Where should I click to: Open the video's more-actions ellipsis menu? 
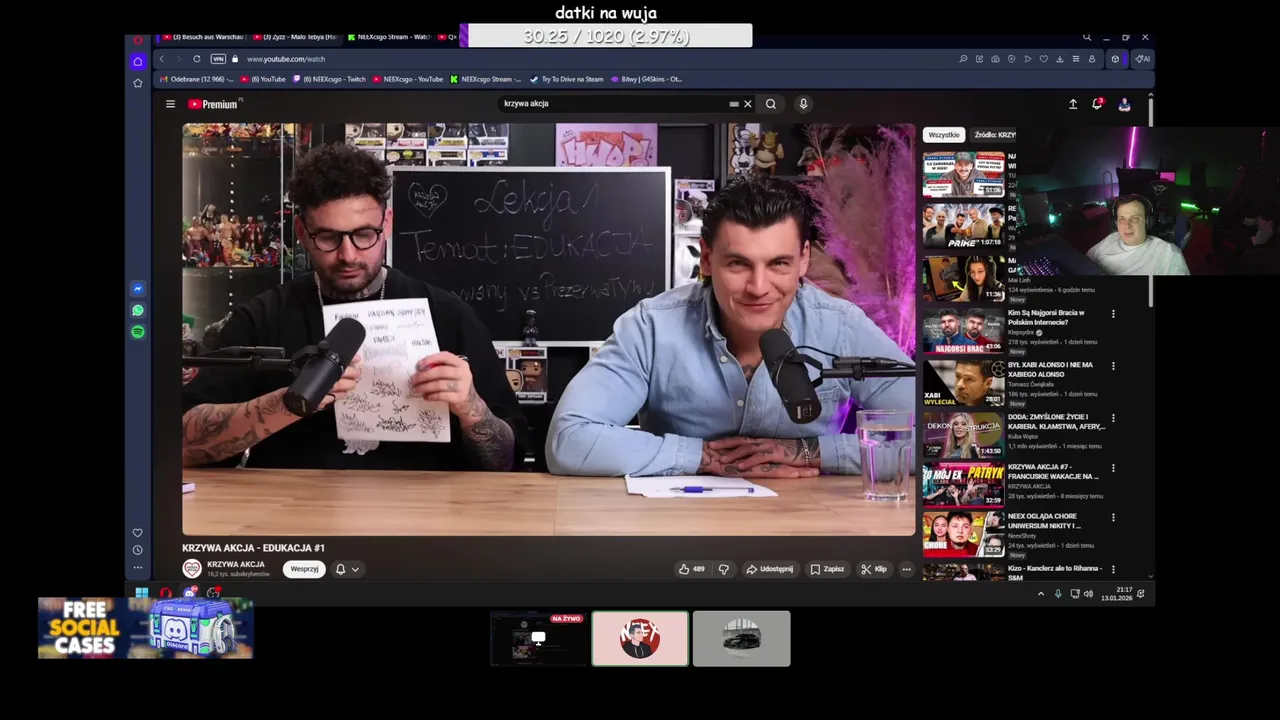[x=906, y=569]
